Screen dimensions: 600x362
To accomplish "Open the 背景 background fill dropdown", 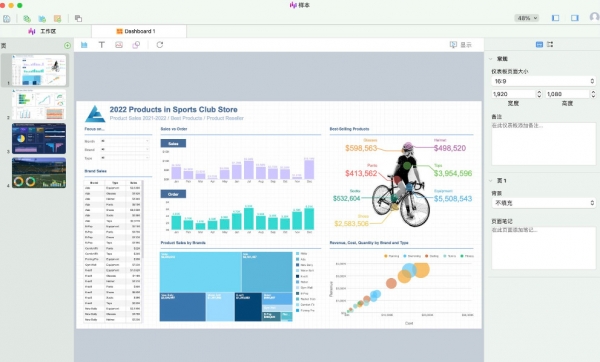I will pos(543,203).
